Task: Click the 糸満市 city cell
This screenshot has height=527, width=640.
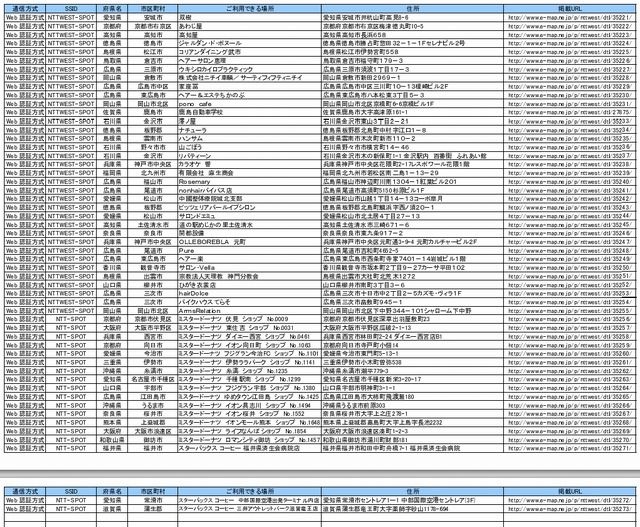Action: coord(153,371)
